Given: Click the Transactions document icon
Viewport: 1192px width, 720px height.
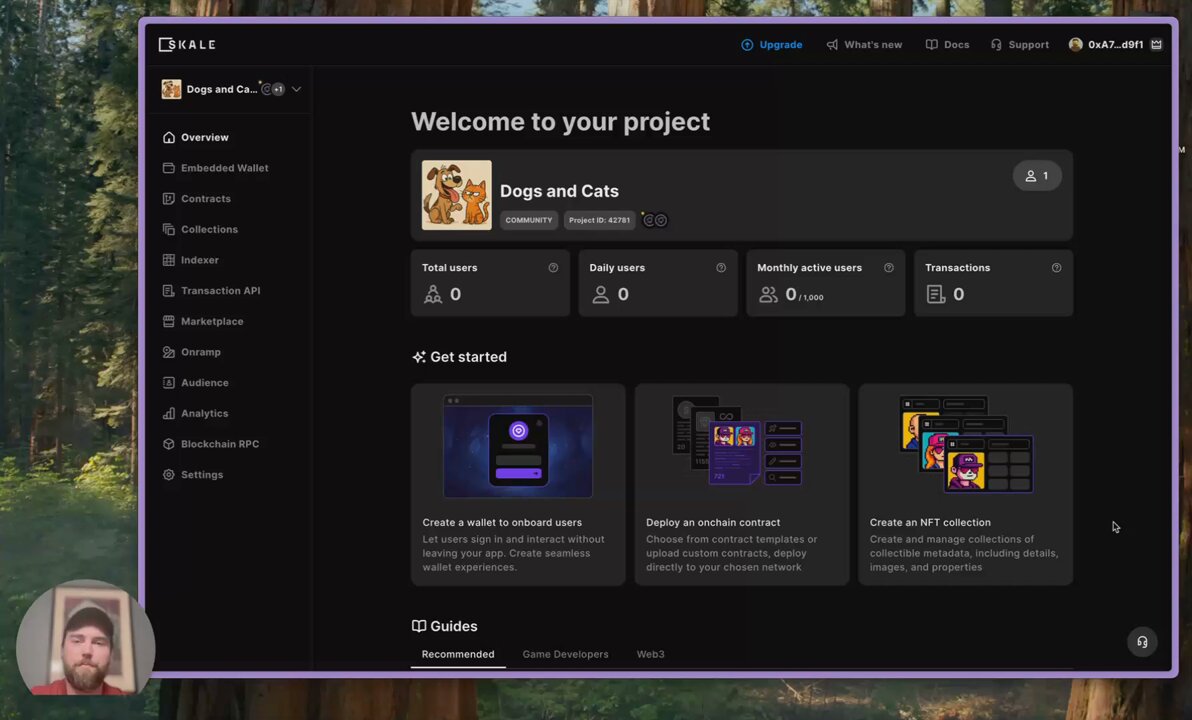Looking at the screenshot, I should (936, 294).
